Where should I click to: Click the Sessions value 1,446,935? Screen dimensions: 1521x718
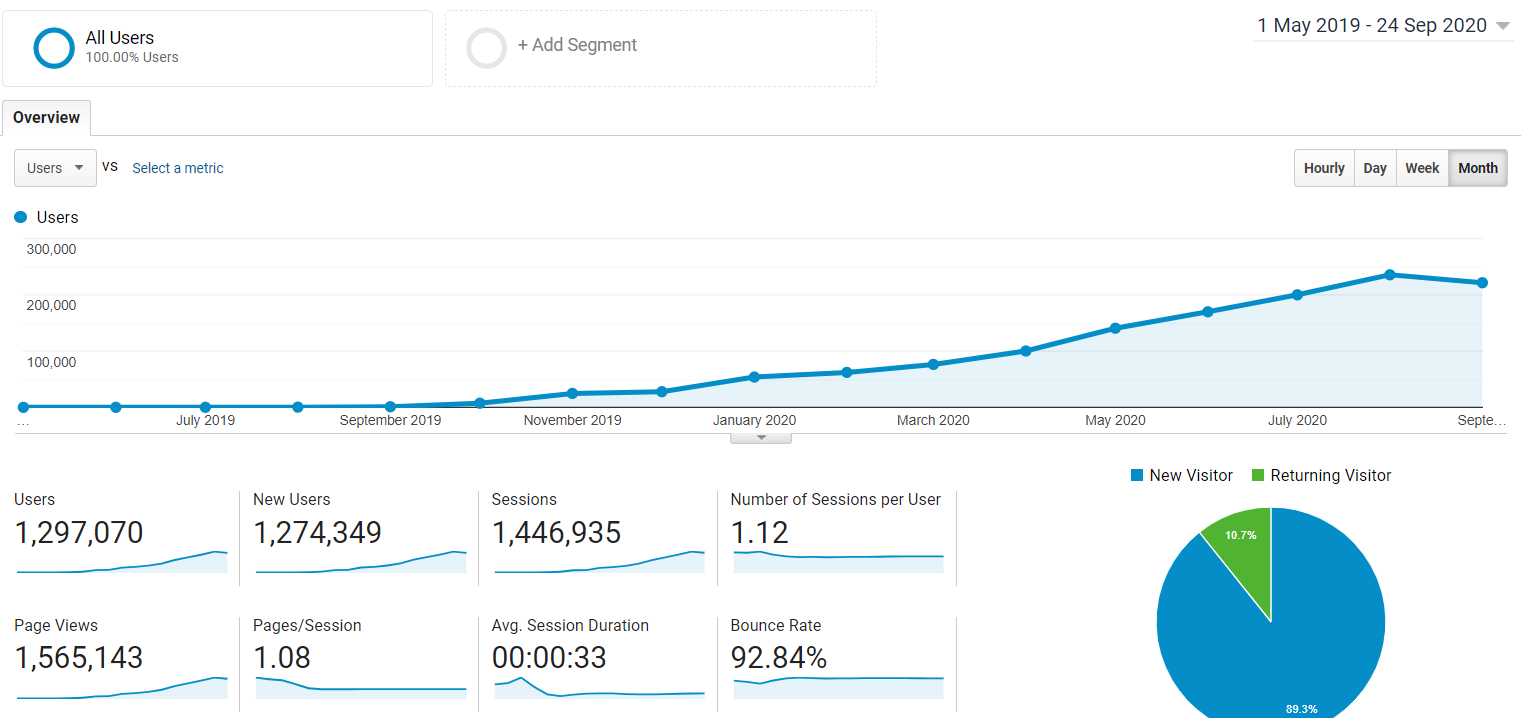556,532
